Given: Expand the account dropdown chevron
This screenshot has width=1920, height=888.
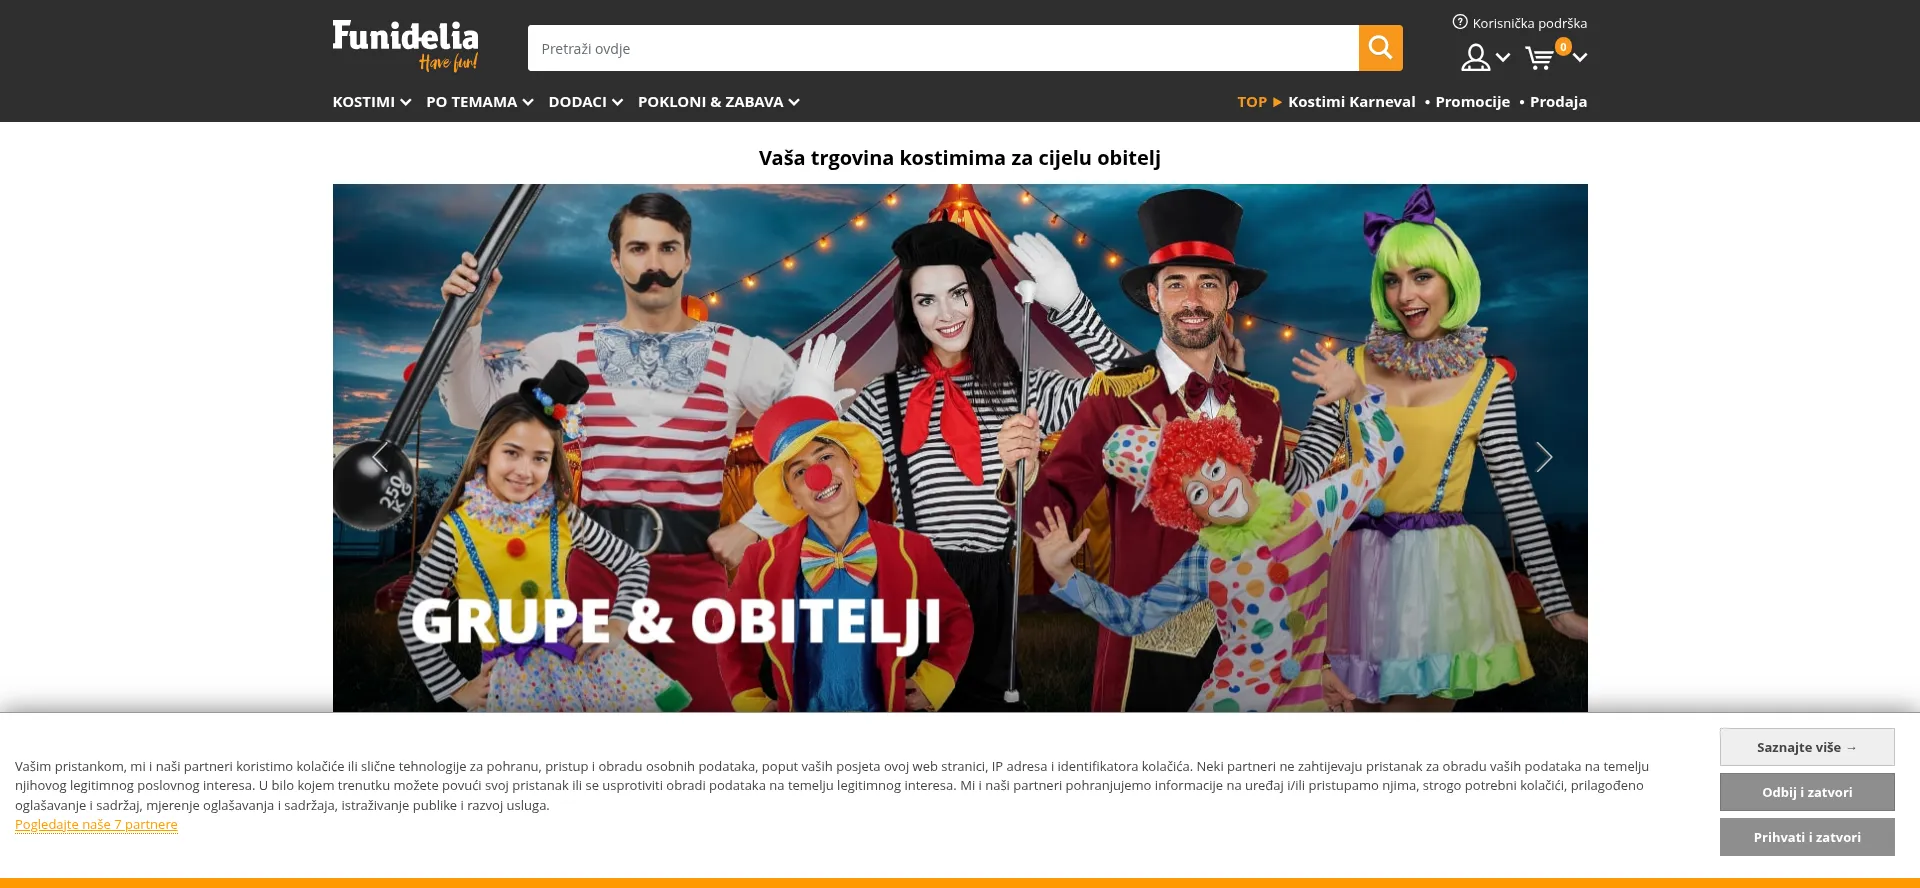Looking at the screenshot, I should [1503, 58].
